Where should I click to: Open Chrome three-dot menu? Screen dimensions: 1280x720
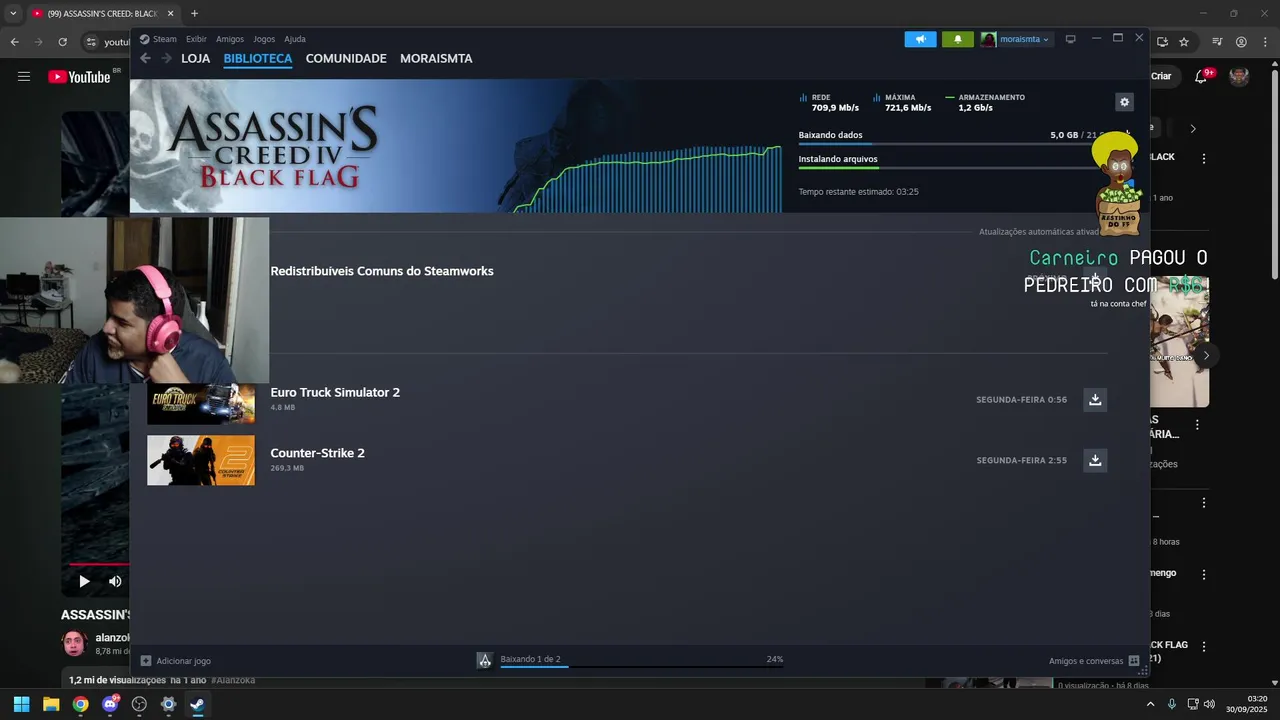(x=1265, y=42)
